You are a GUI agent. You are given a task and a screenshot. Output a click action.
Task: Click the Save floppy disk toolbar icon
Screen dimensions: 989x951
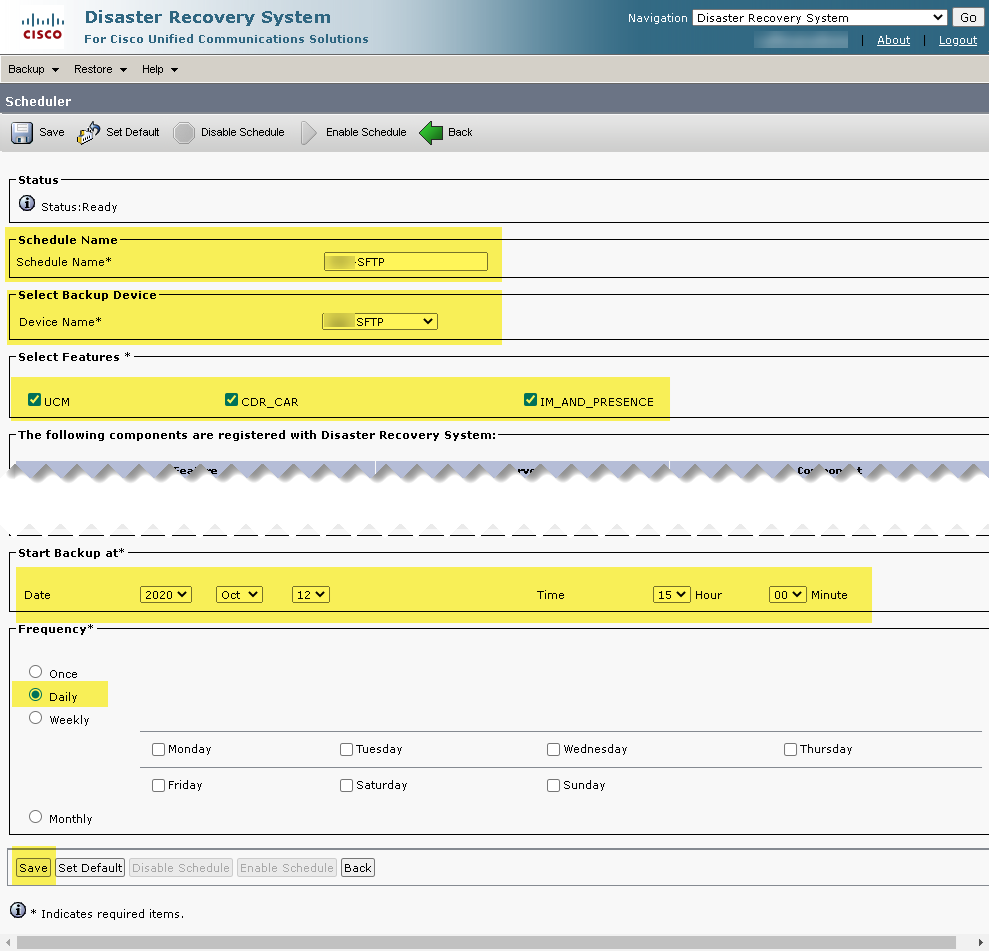click(x=21, y=133)
